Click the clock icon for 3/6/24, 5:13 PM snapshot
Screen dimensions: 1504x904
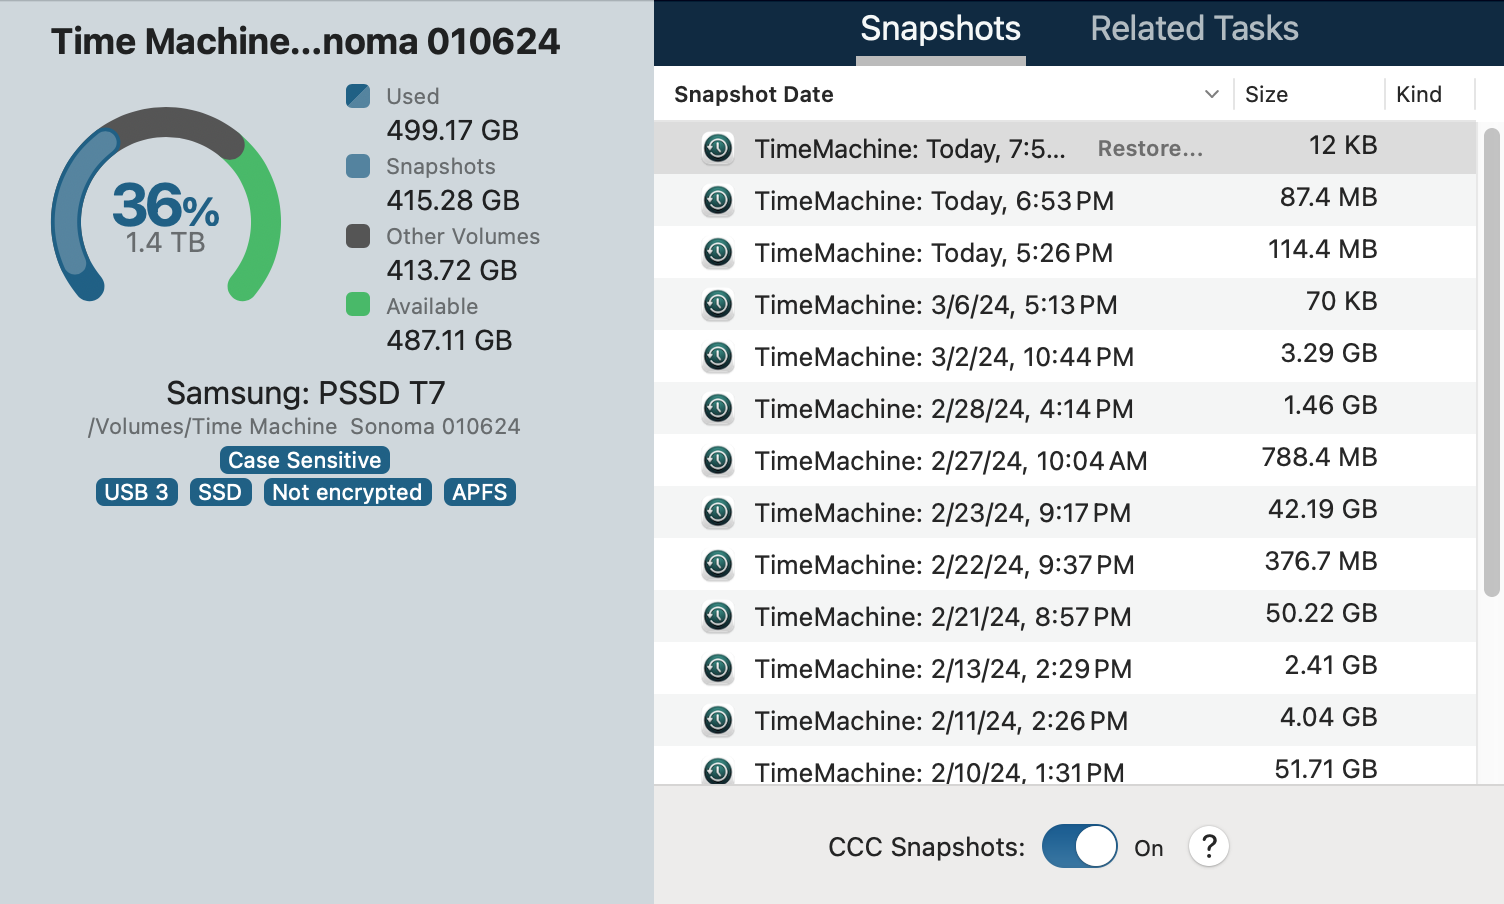click(718, 305)
